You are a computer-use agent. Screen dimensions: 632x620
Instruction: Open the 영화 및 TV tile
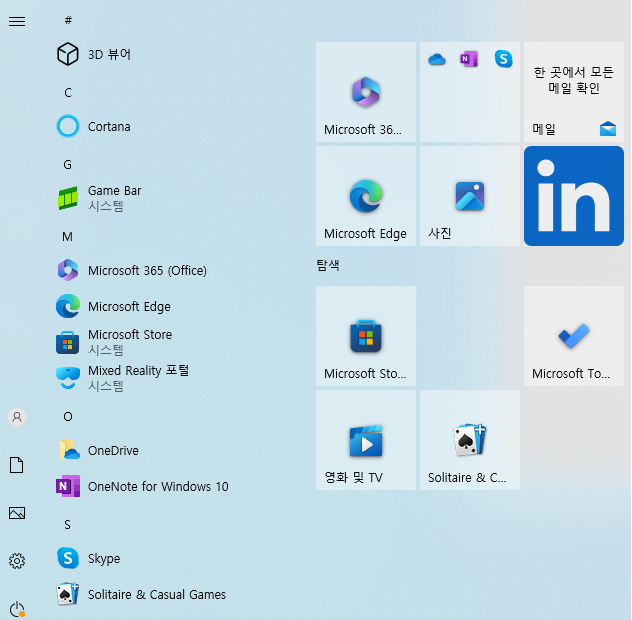click(366, 440)
